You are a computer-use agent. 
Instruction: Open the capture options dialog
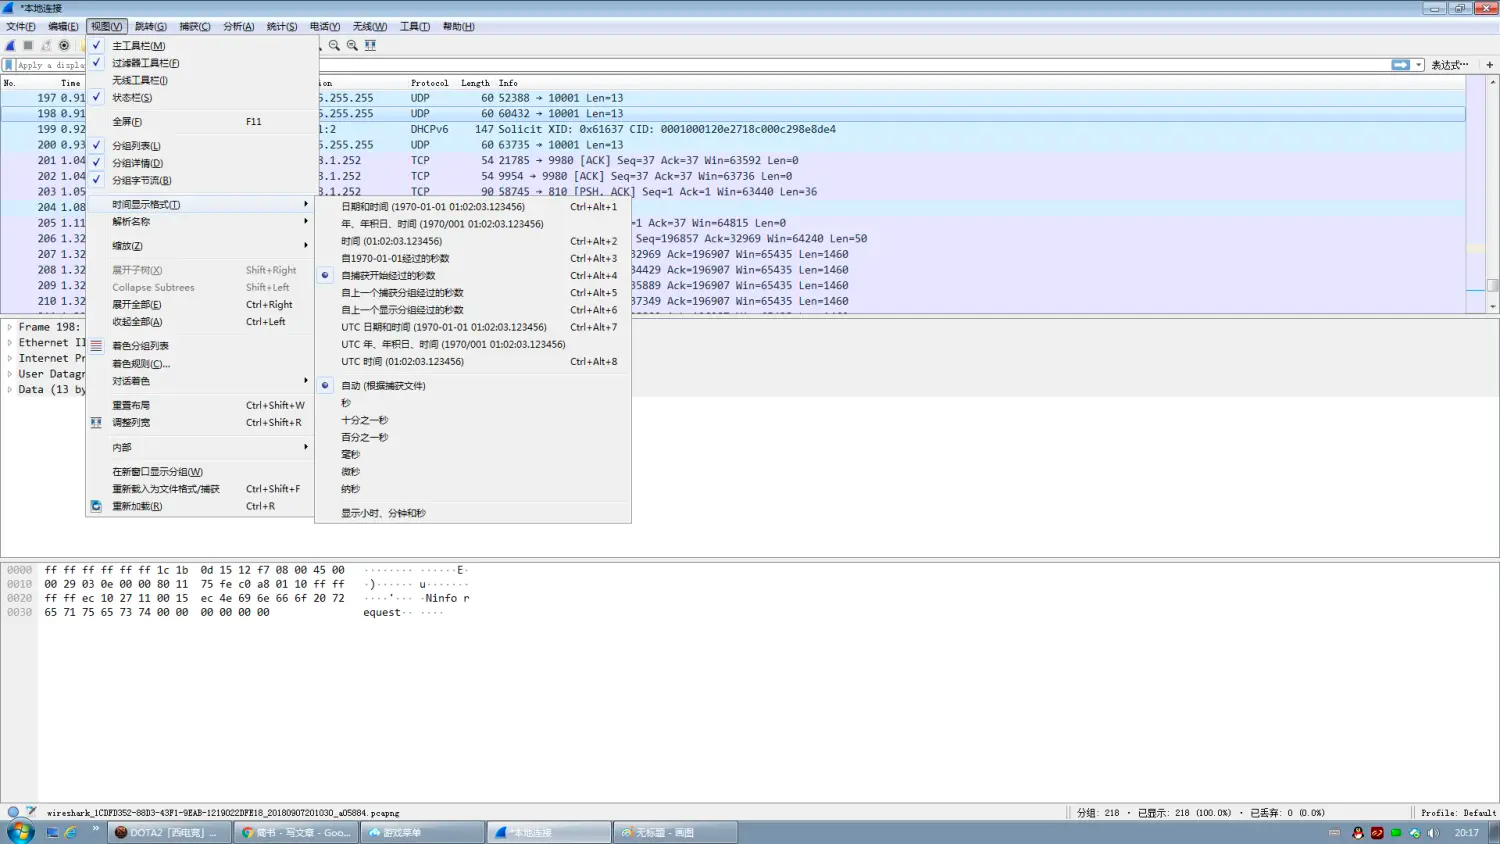pyautogui.click(x=64, y=45)
